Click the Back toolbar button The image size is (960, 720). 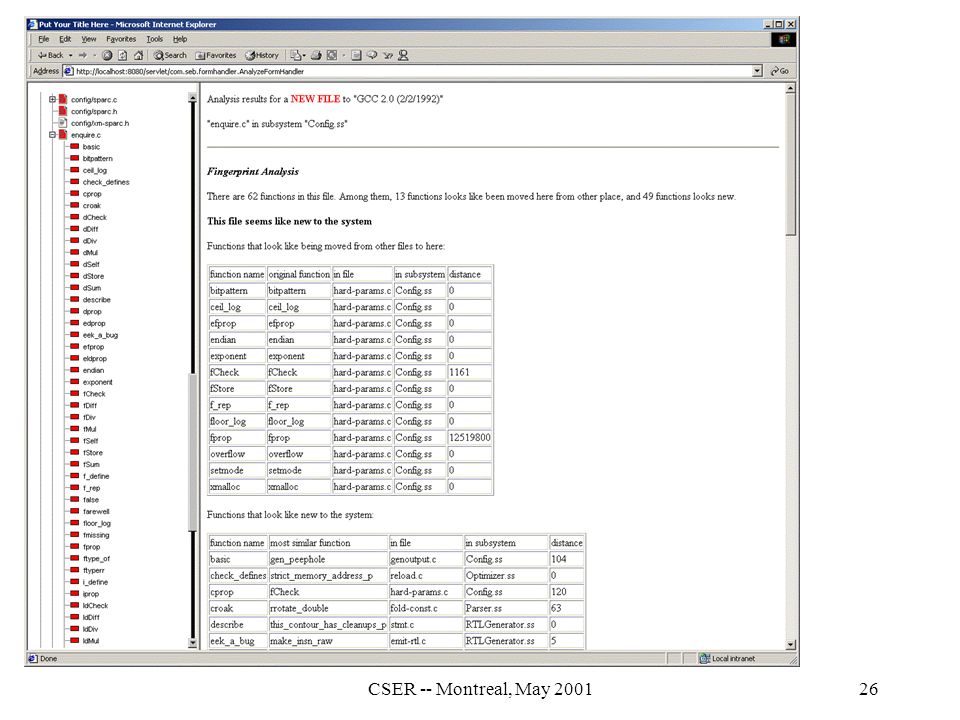(x=51, y=55)
